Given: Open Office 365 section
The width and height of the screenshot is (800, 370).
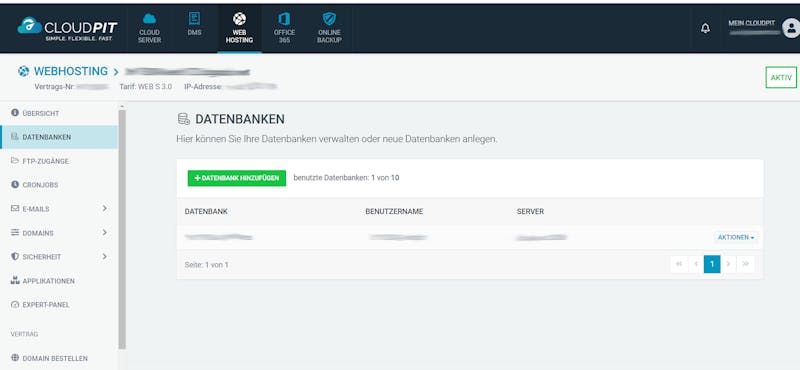Looking at the screenshot, I should 284,28.
